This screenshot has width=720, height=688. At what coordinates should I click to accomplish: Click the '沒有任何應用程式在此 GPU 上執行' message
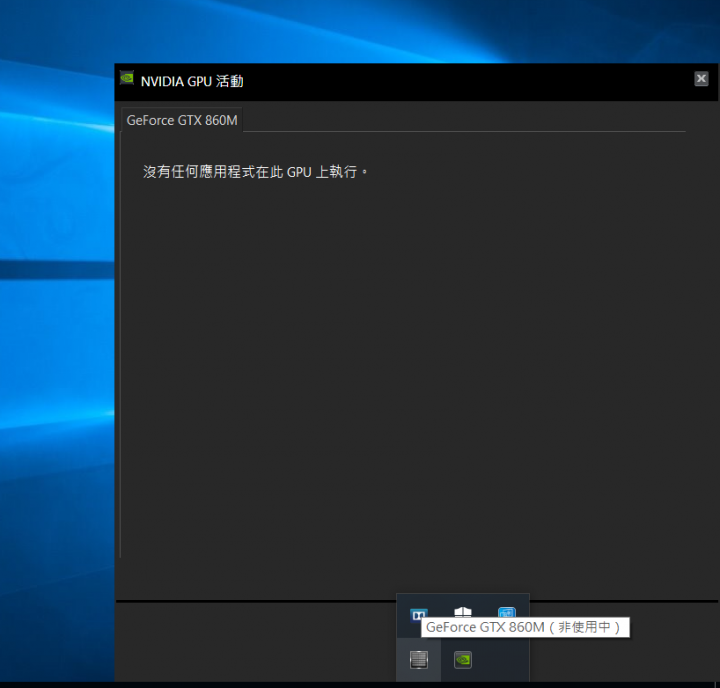click(x=255, y=172)
